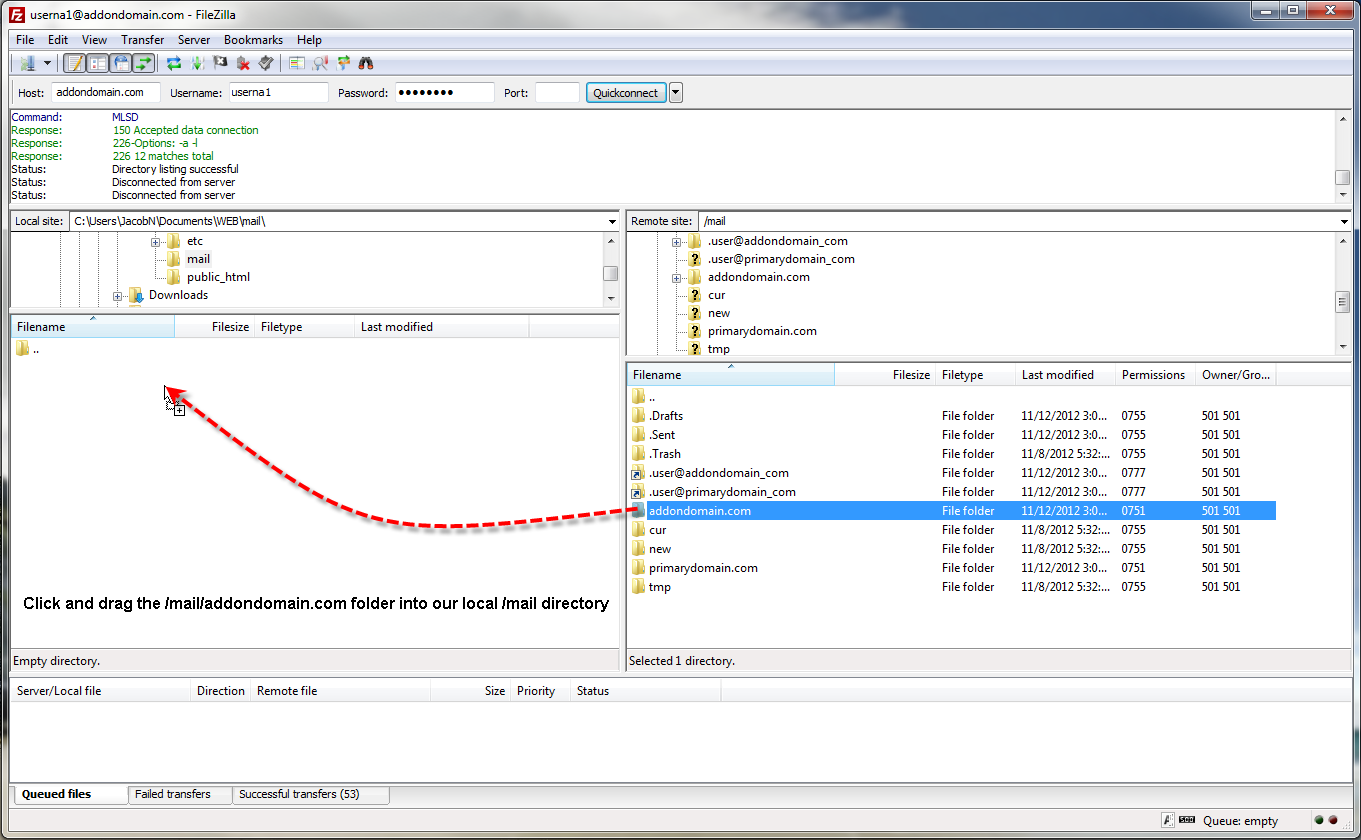Screen dimensions: 1361x840
Task: Toggle the local directory tree view
Action: pos(98,63)
